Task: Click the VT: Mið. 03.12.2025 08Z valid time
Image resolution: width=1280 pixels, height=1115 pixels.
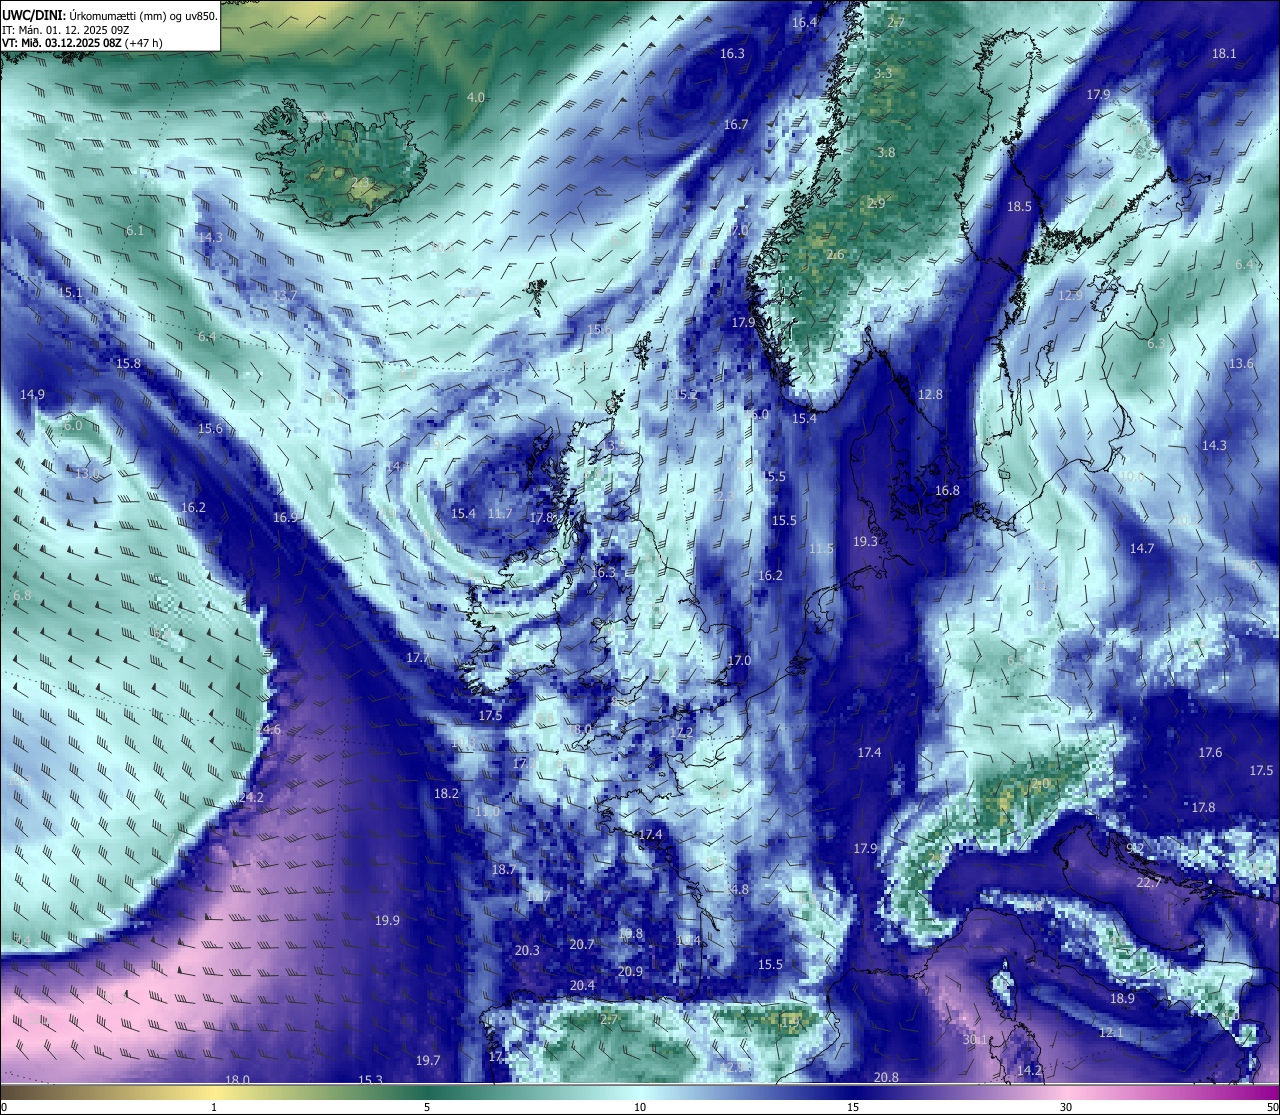Action: point(82,43)
